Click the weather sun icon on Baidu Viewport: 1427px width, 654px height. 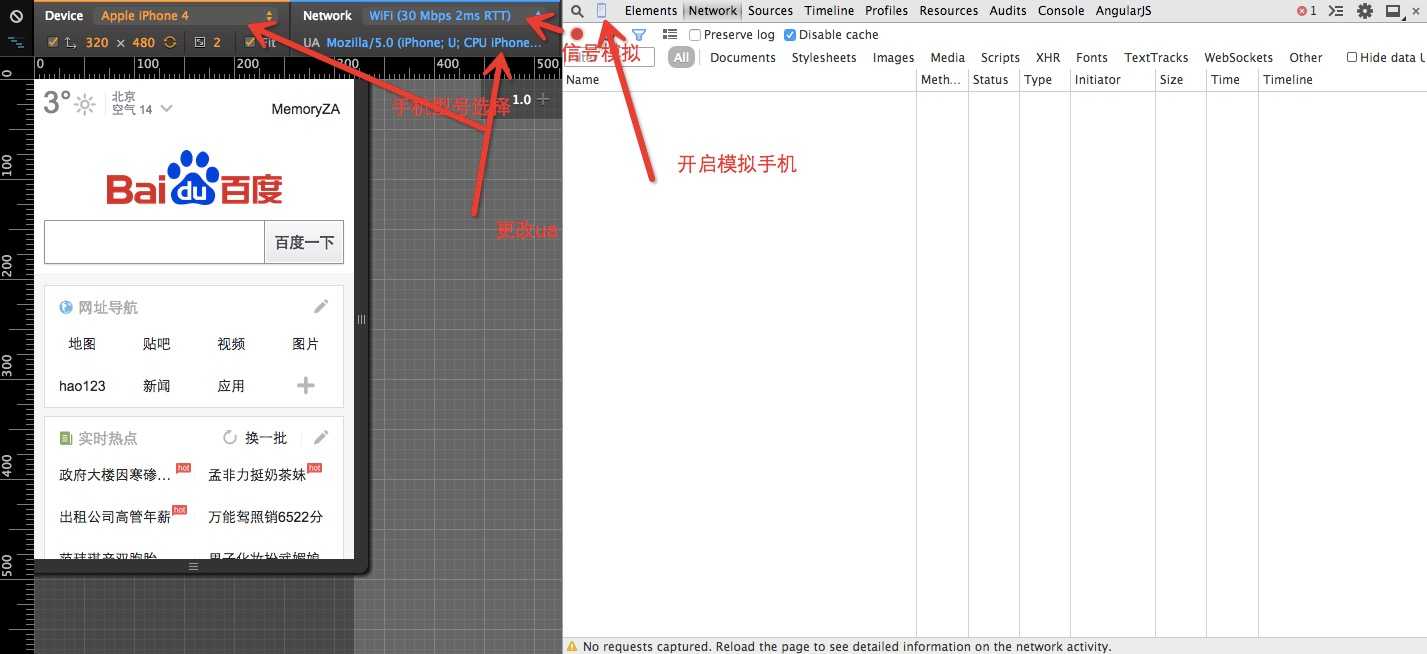coord(85,104)
